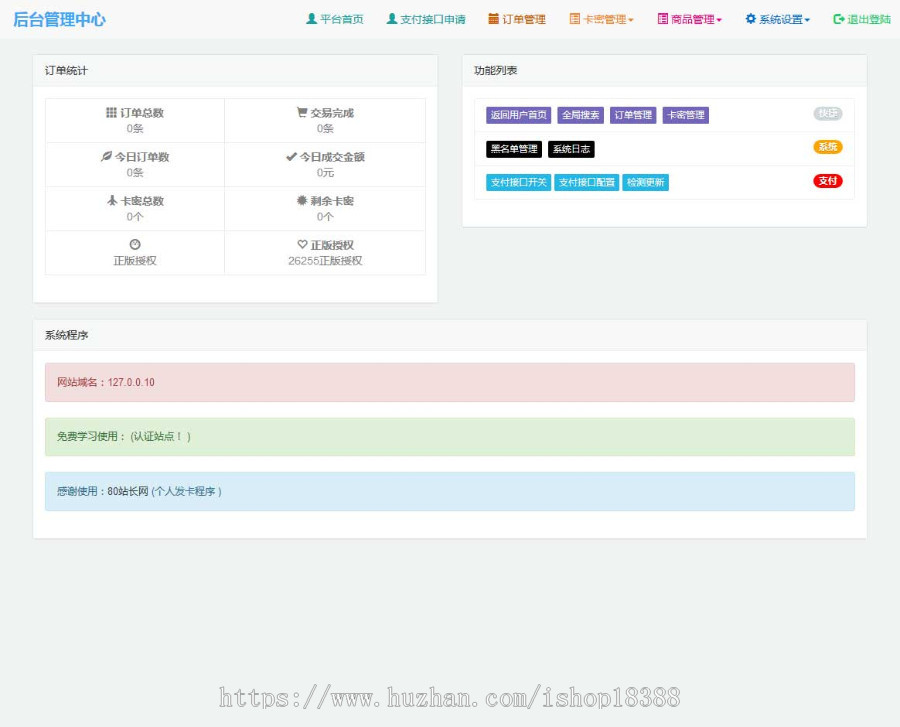900x727 pixels.
Task: Open 支付接口配置
Action: tap(587, 182)
